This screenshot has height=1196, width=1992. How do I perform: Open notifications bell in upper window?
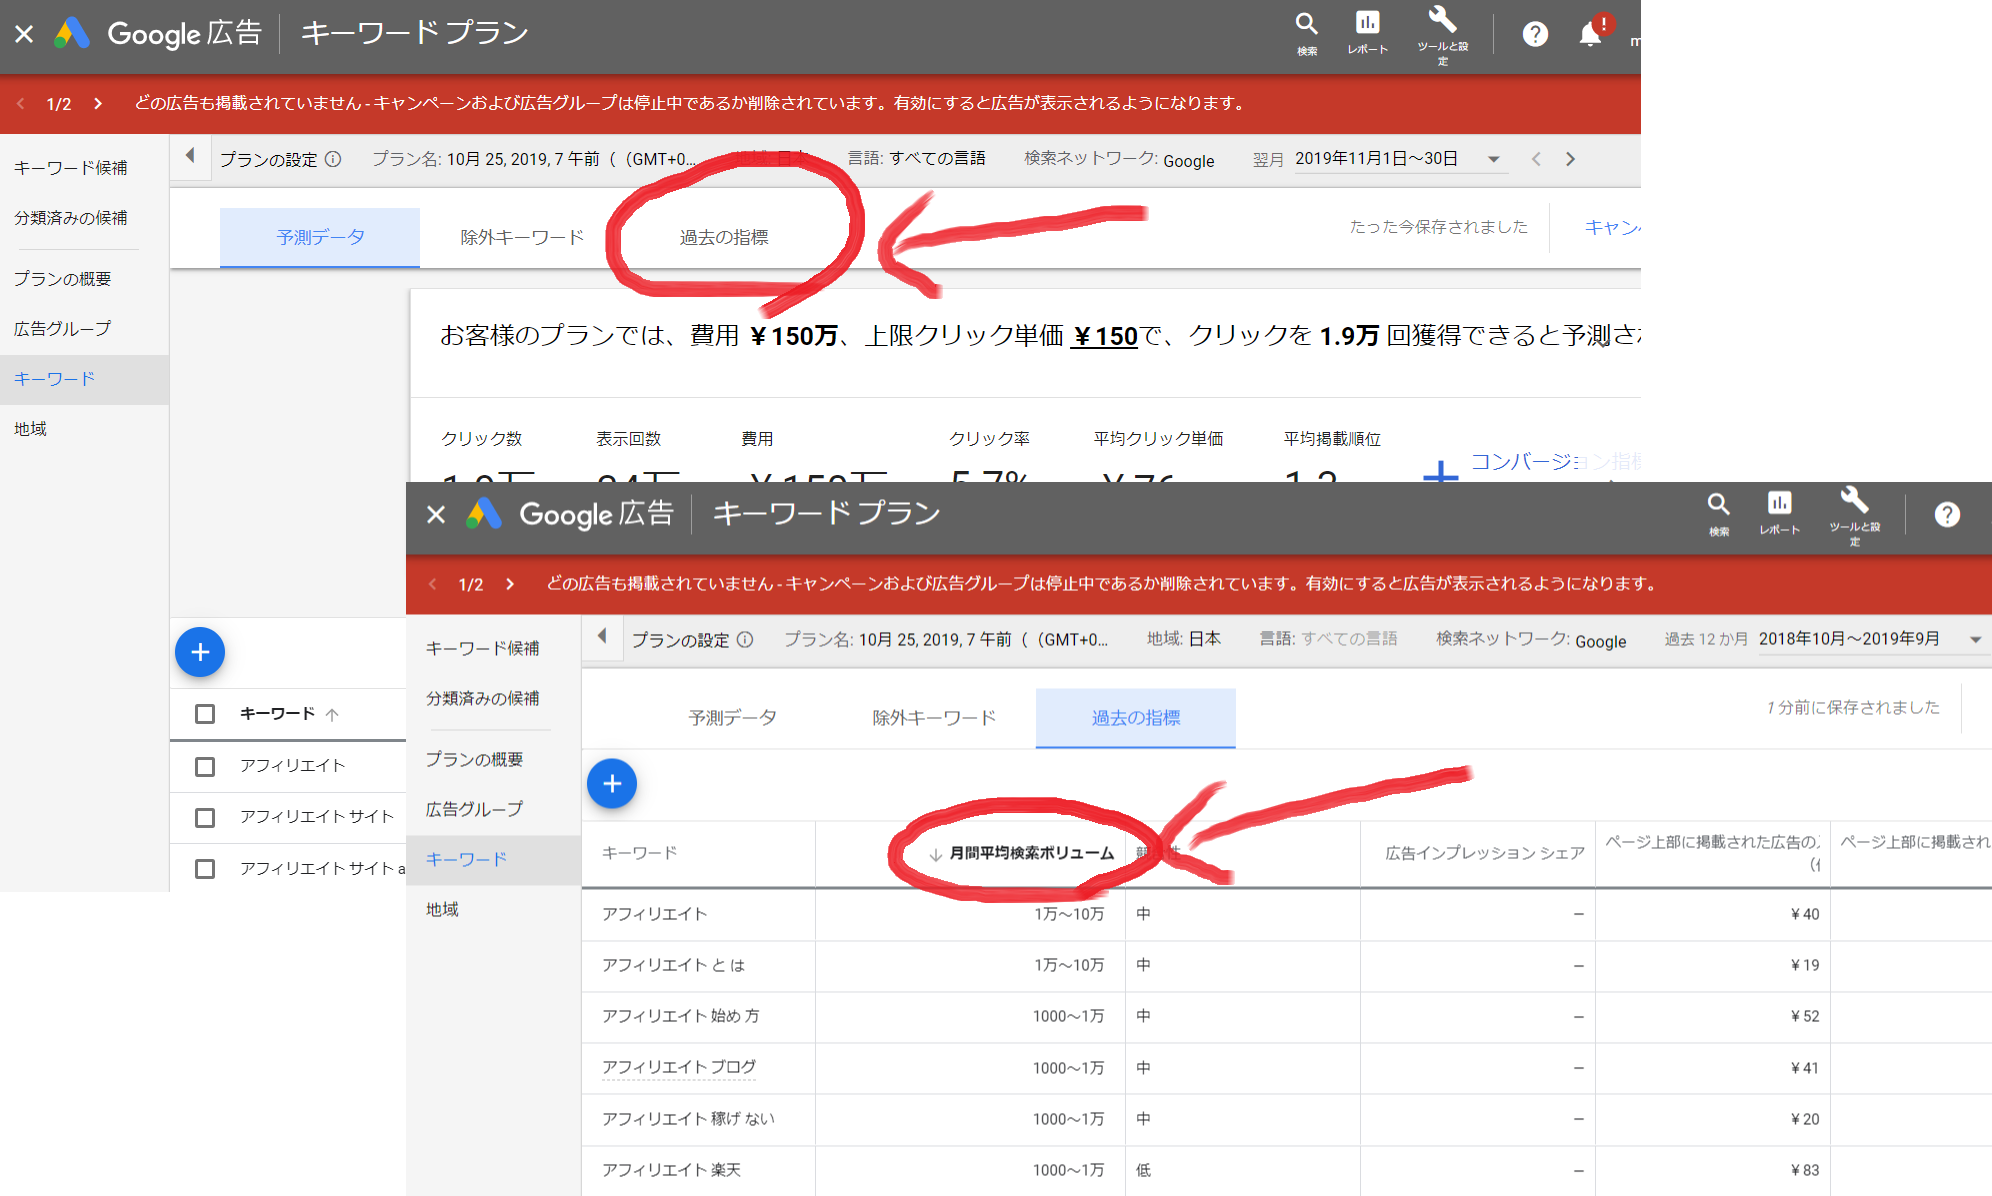click(x=1590, y=34)
